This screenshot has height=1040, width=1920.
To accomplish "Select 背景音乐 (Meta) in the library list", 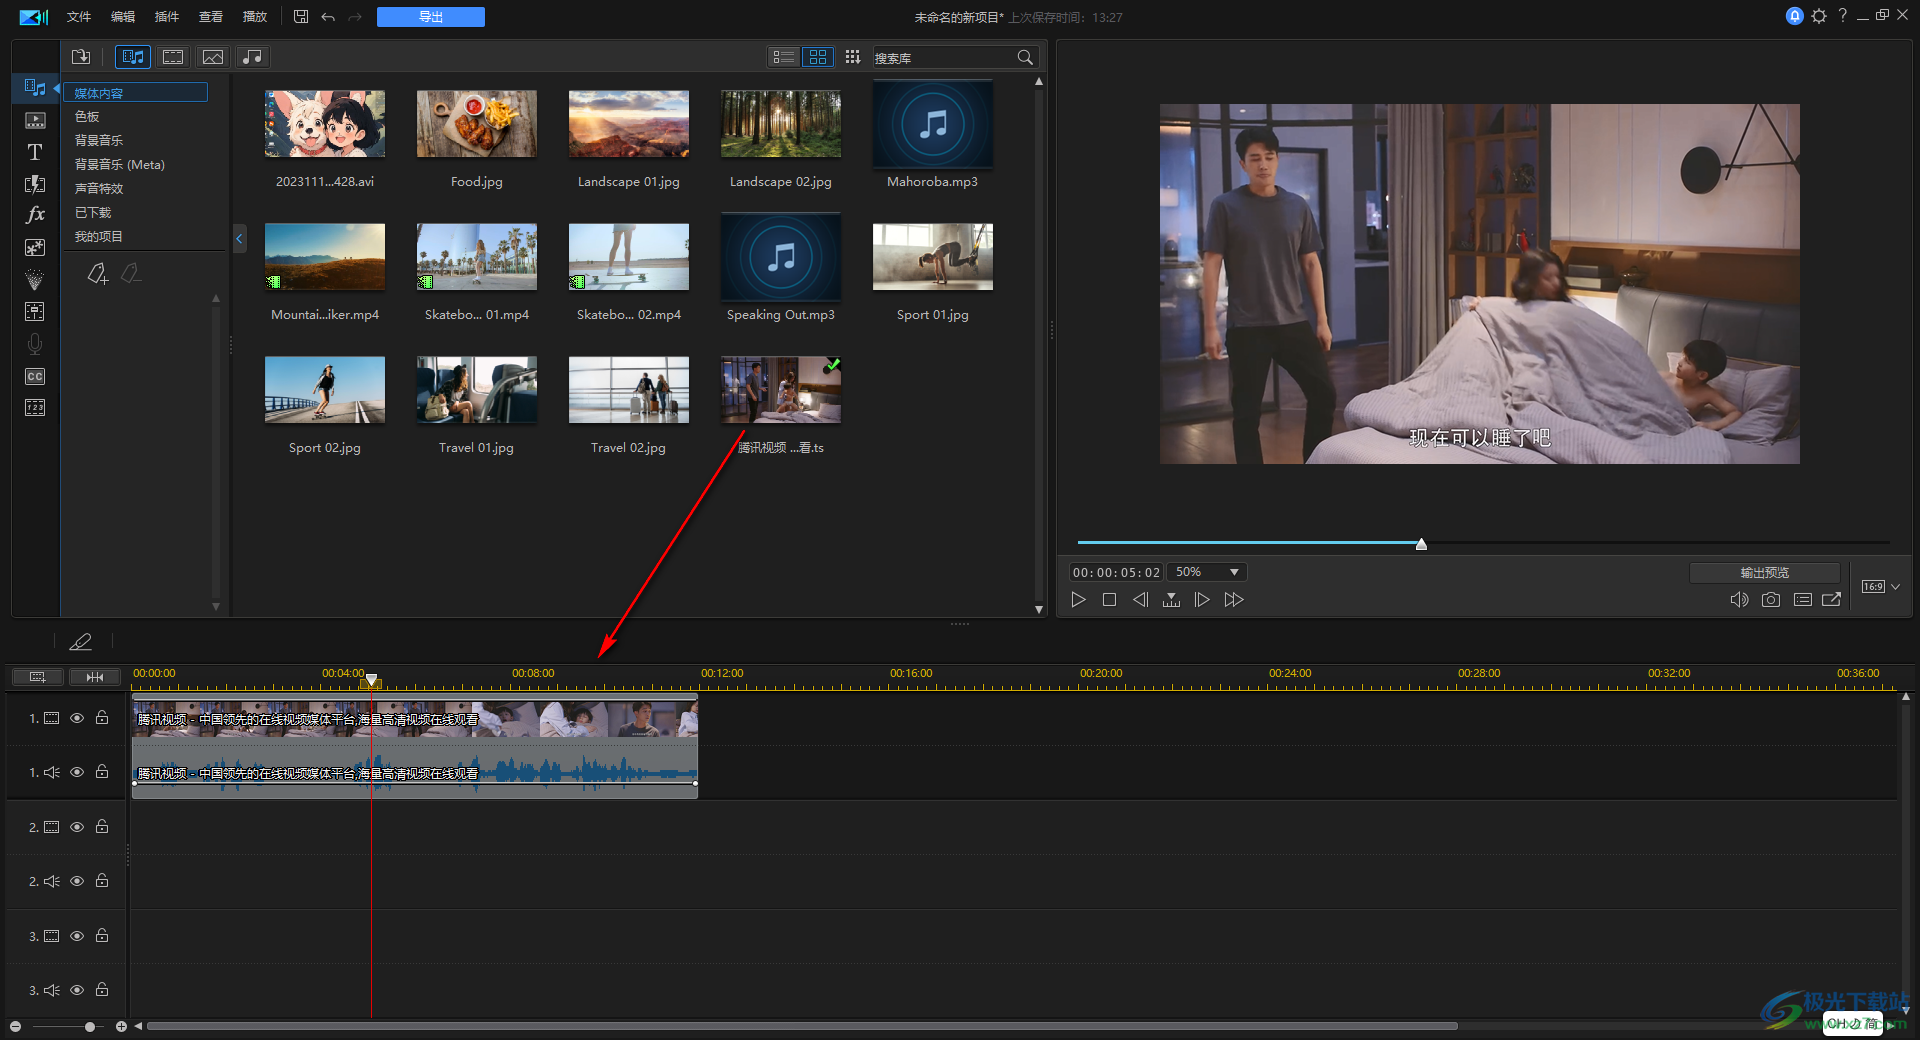I will 120,165.
